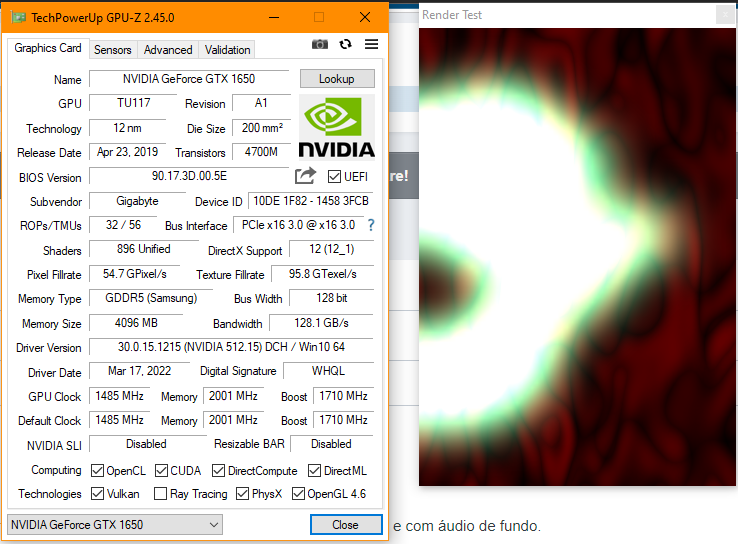Click the BIOS share/export arrow icon
Image resolution: width=738 pixels, height=544 pixels.
pyautogui.click(x=305, y=176)
